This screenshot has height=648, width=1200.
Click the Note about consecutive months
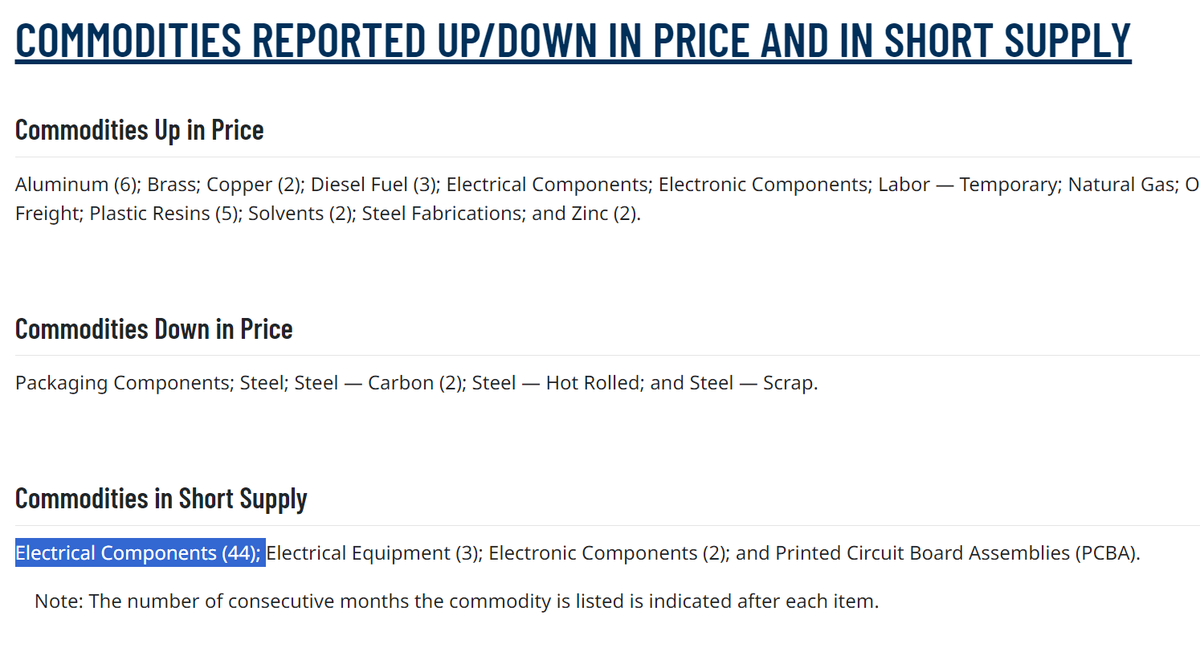[456, 602]
